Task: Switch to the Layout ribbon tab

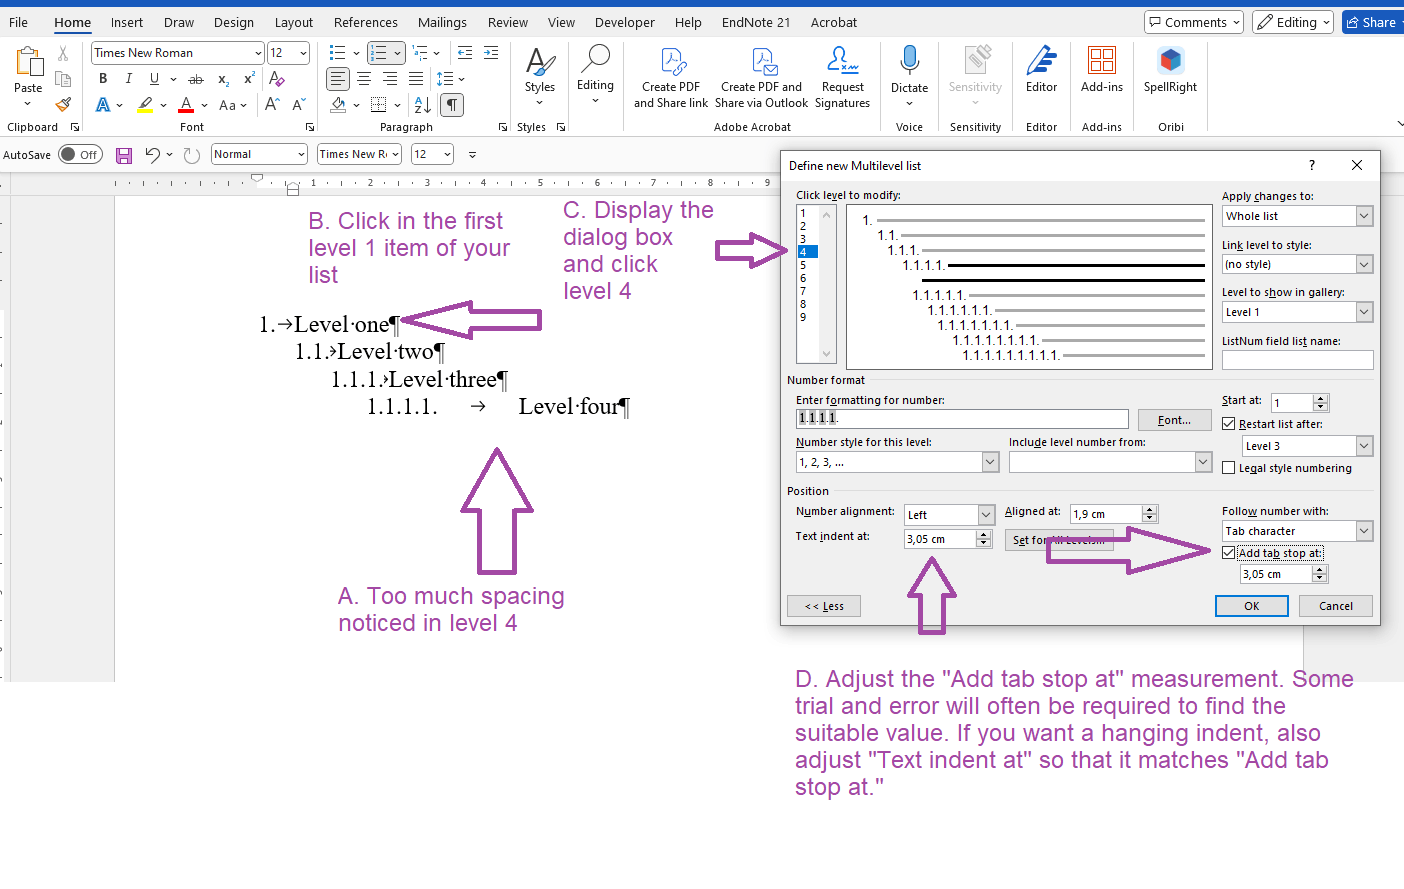Action: [x=294, y=22]
